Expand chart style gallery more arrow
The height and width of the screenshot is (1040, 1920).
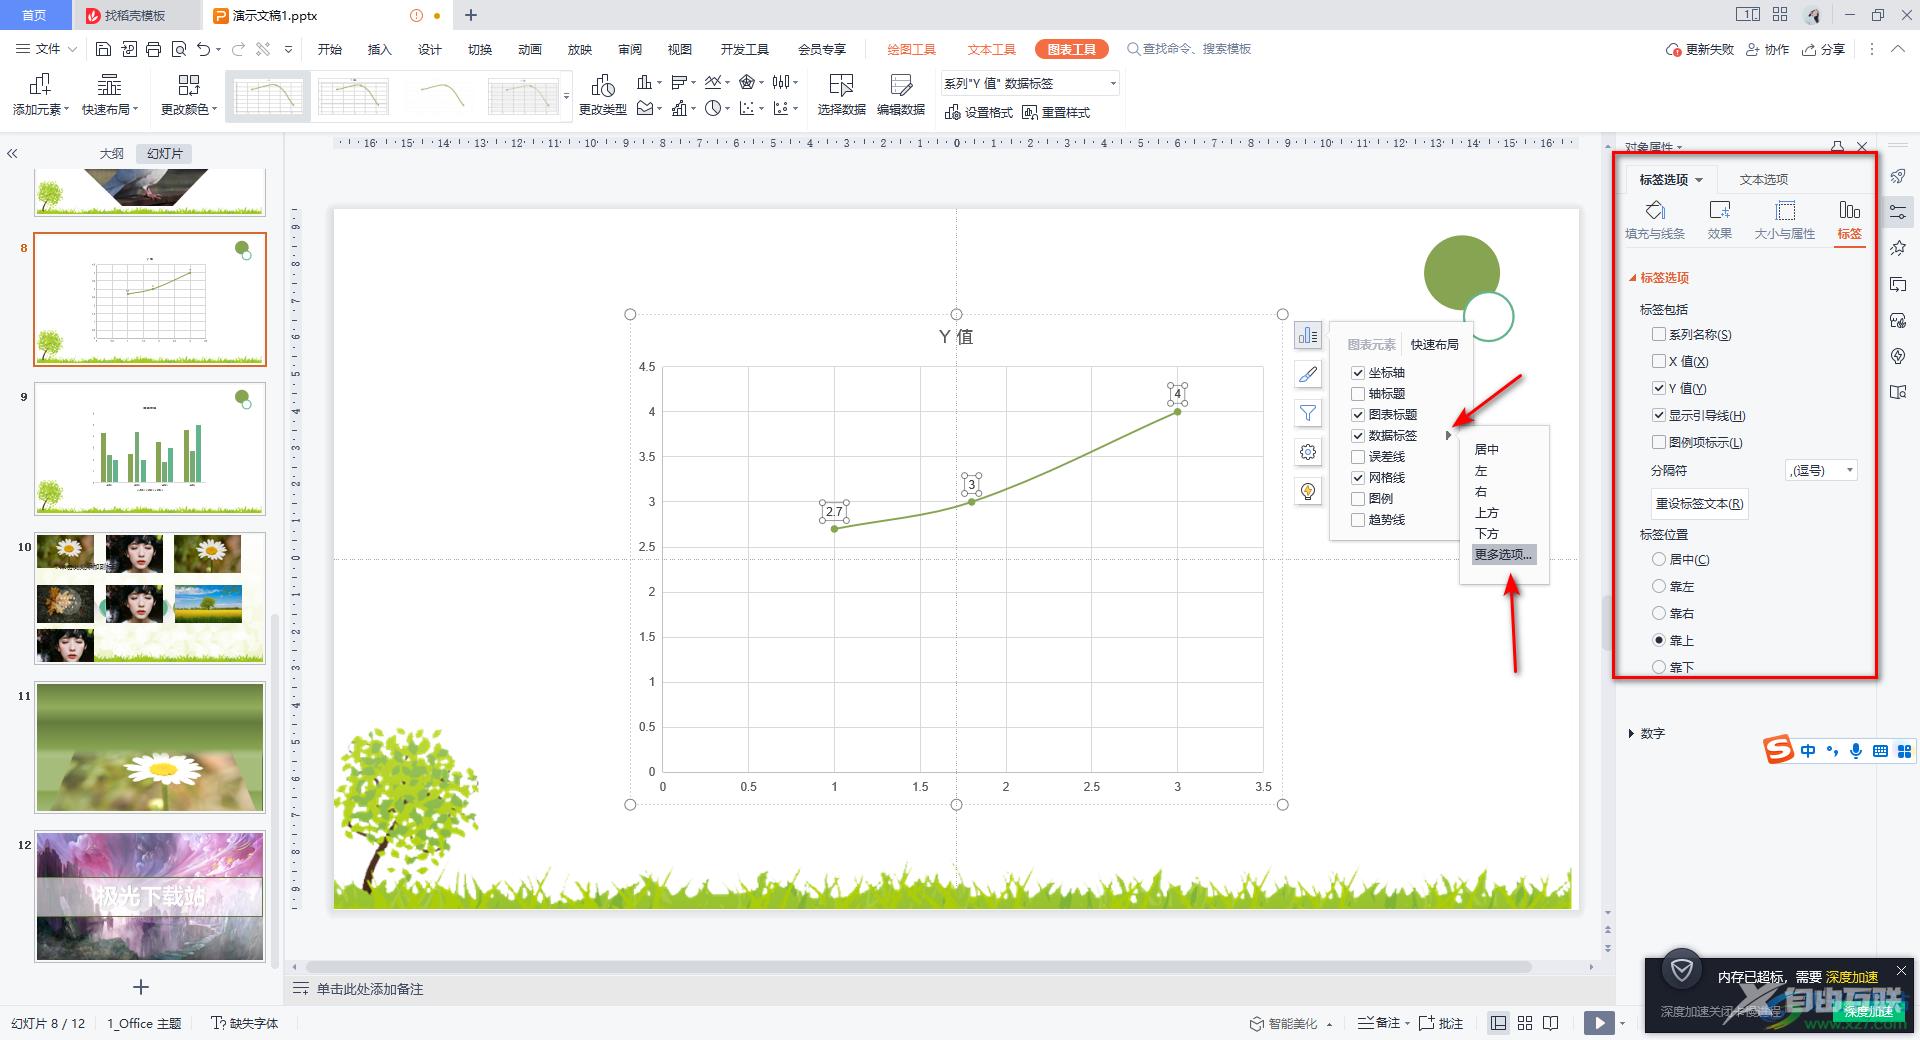(567, 97)
